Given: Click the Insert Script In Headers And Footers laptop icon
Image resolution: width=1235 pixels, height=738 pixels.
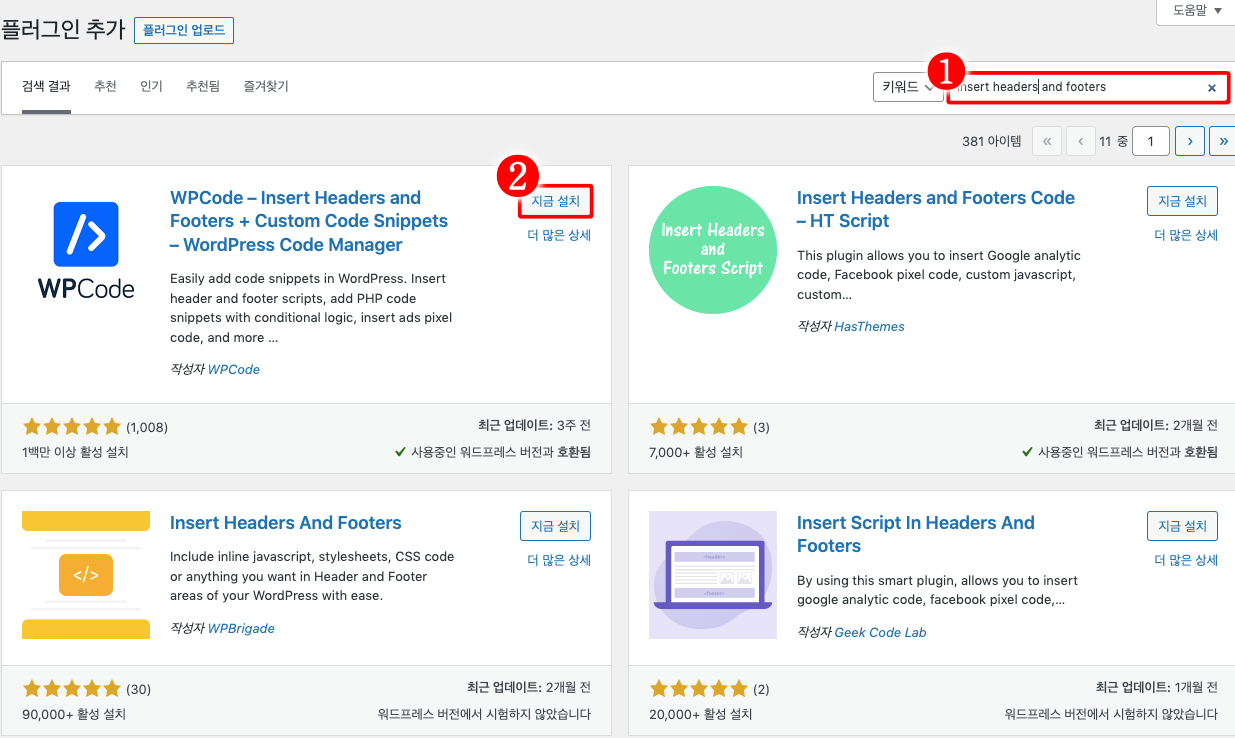Looking at the screenshot, I should tap(713, 575).
